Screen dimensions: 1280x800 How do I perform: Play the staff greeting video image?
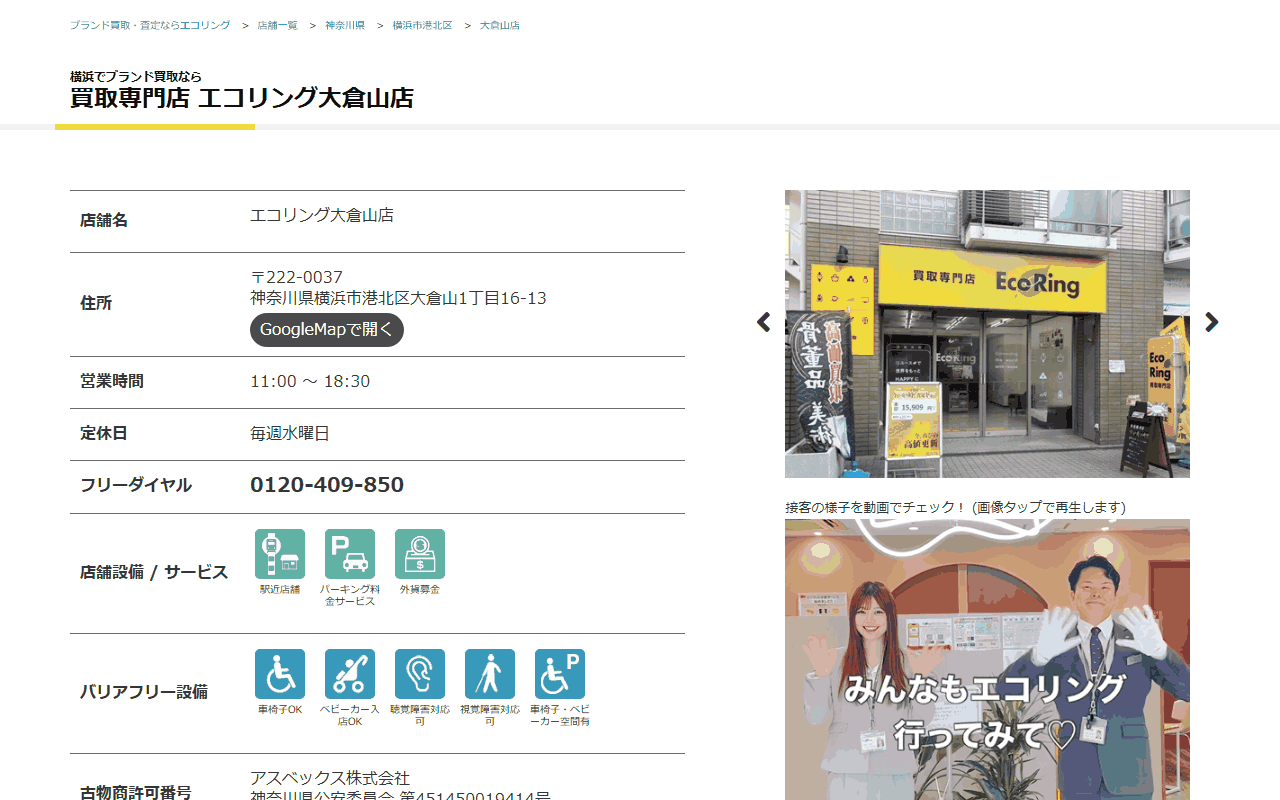pos(987,659)
